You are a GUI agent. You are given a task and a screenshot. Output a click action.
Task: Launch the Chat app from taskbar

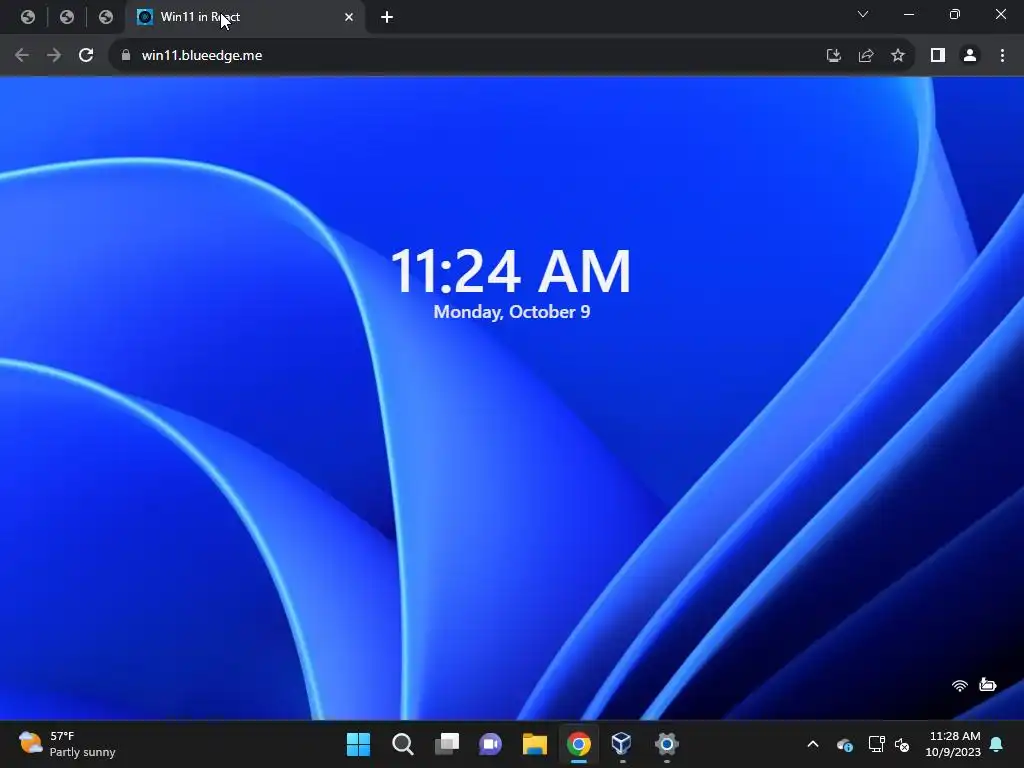[490, 744]
